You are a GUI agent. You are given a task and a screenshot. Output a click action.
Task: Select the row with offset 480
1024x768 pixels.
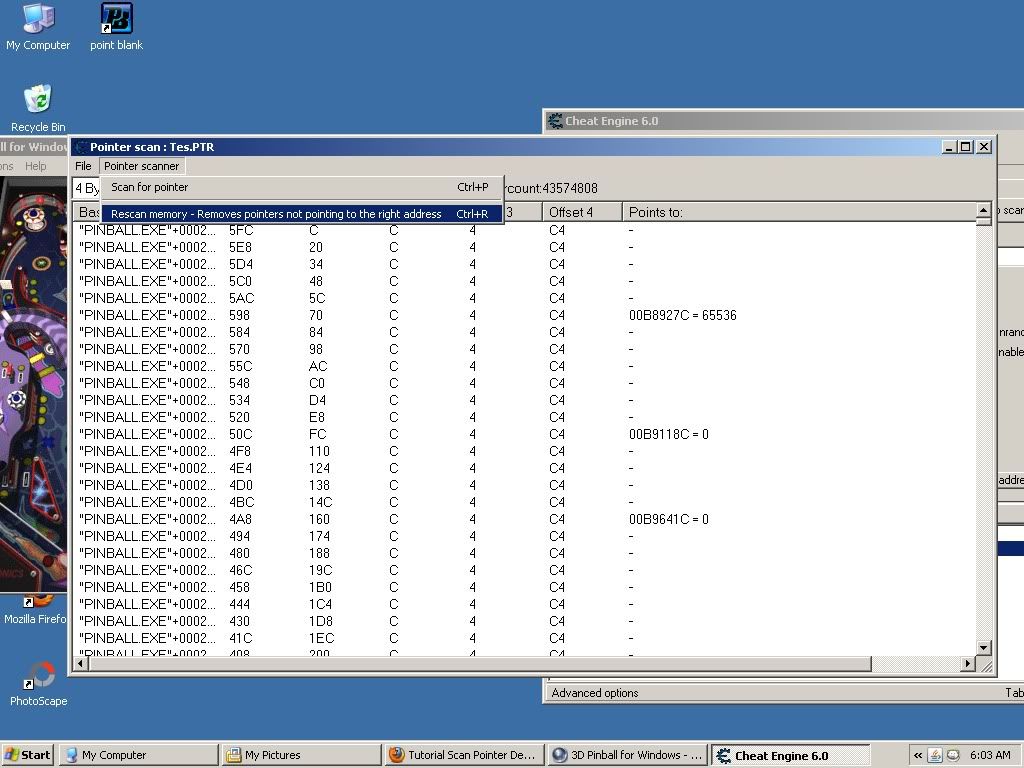[x=526, y=553]
